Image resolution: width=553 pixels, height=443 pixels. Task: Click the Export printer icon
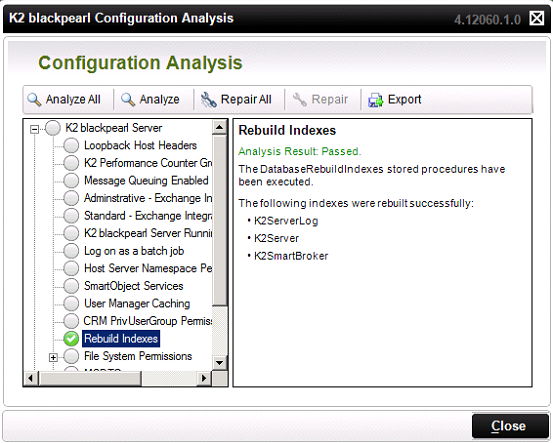pos(375,100)
